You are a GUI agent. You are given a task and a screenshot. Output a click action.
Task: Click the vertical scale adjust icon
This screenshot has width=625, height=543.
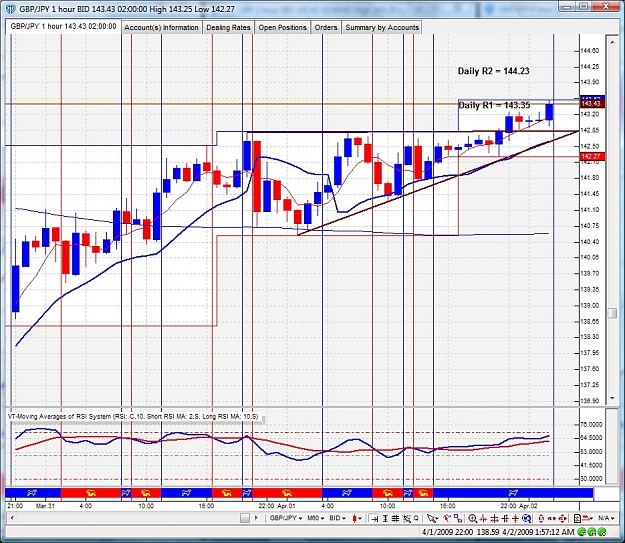coord(541,518)
